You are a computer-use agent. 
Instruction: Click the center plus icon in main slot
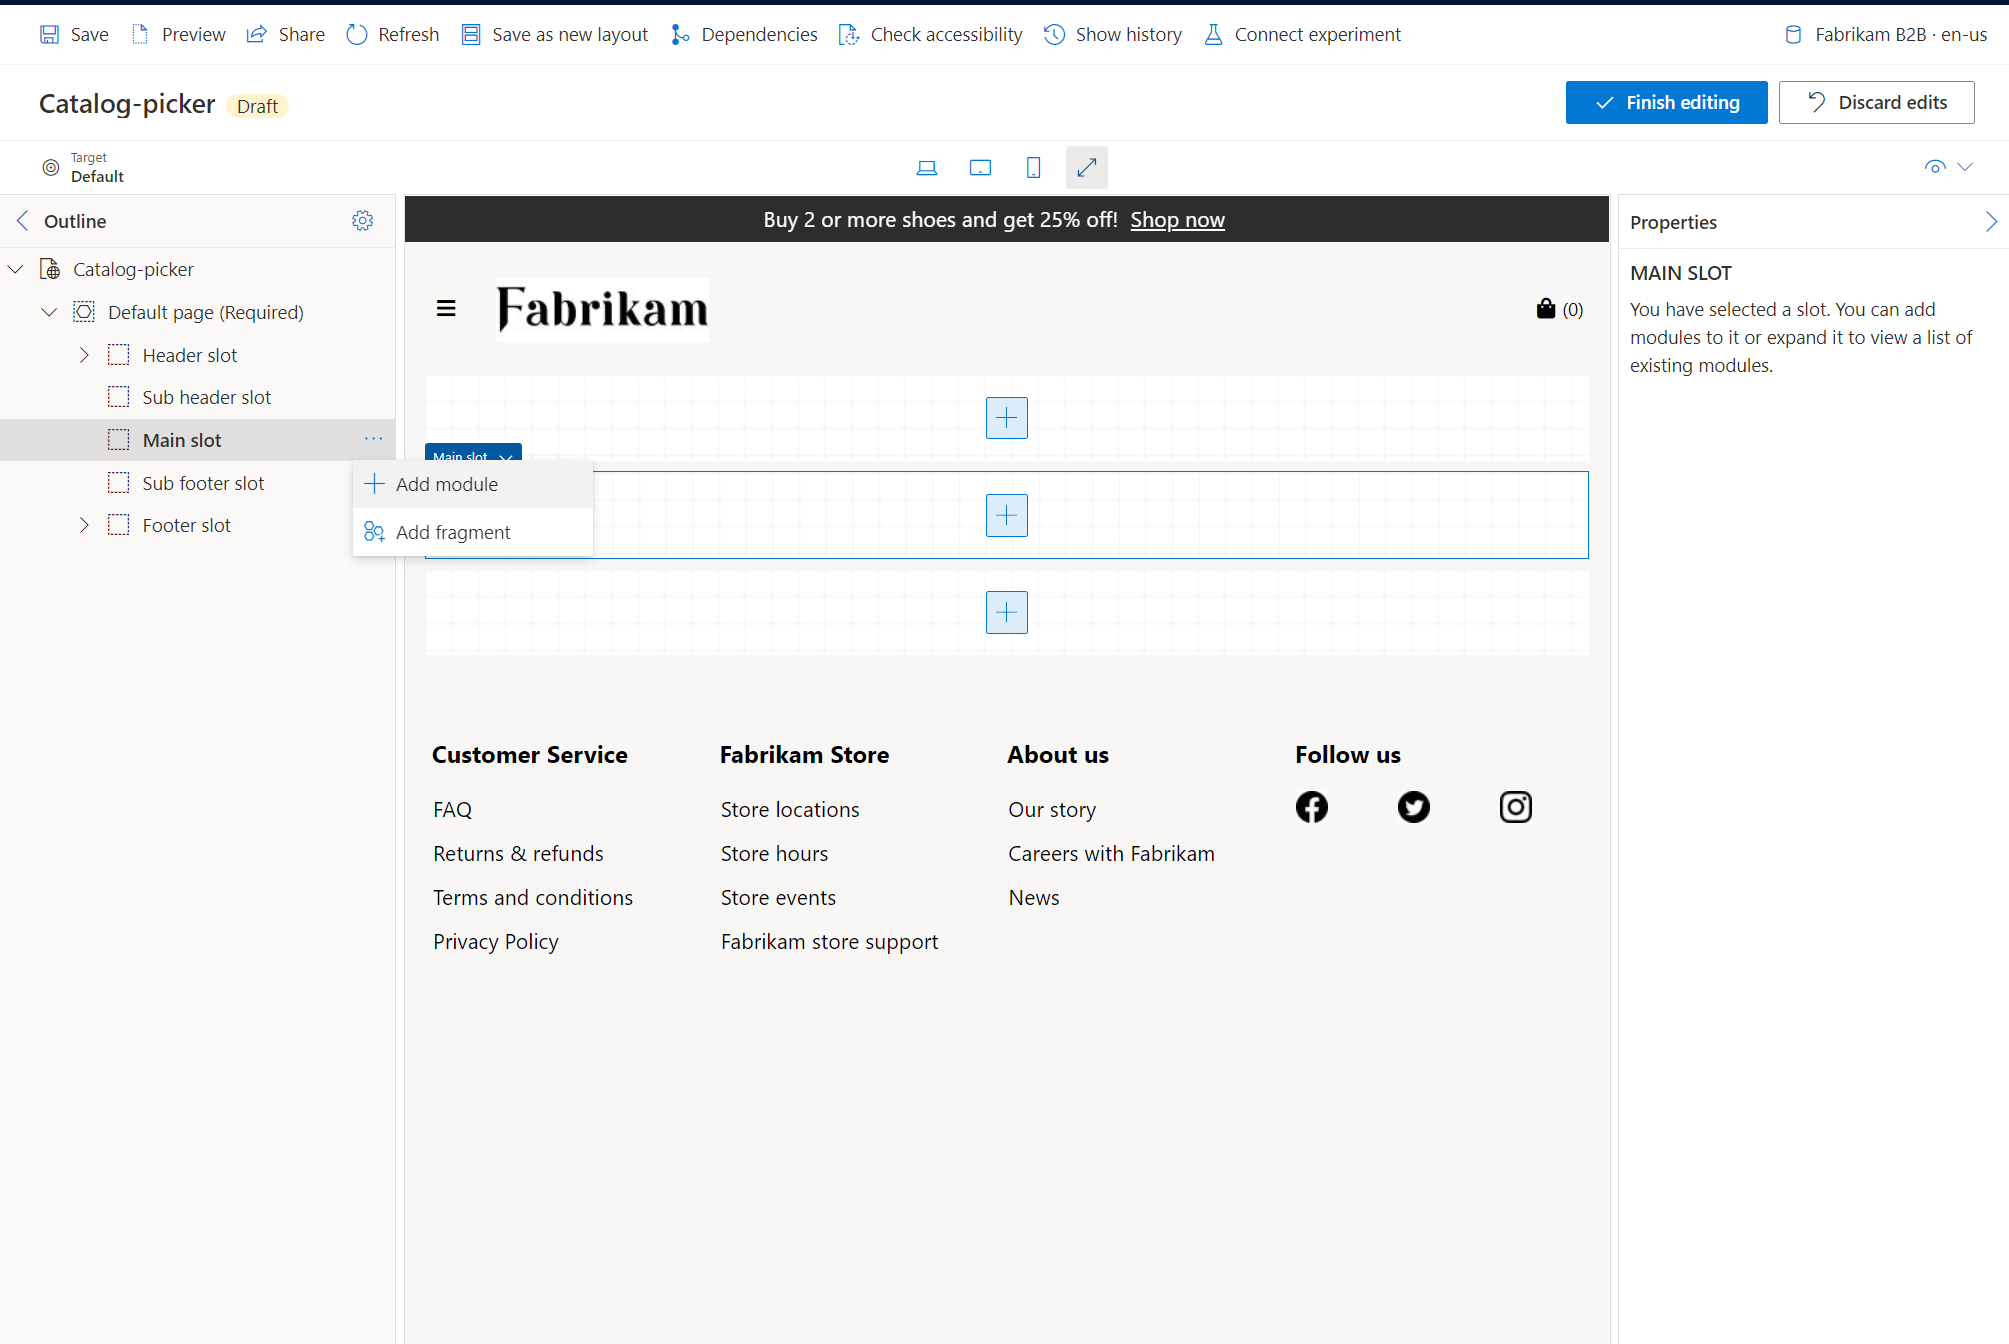coord(1004,514)
